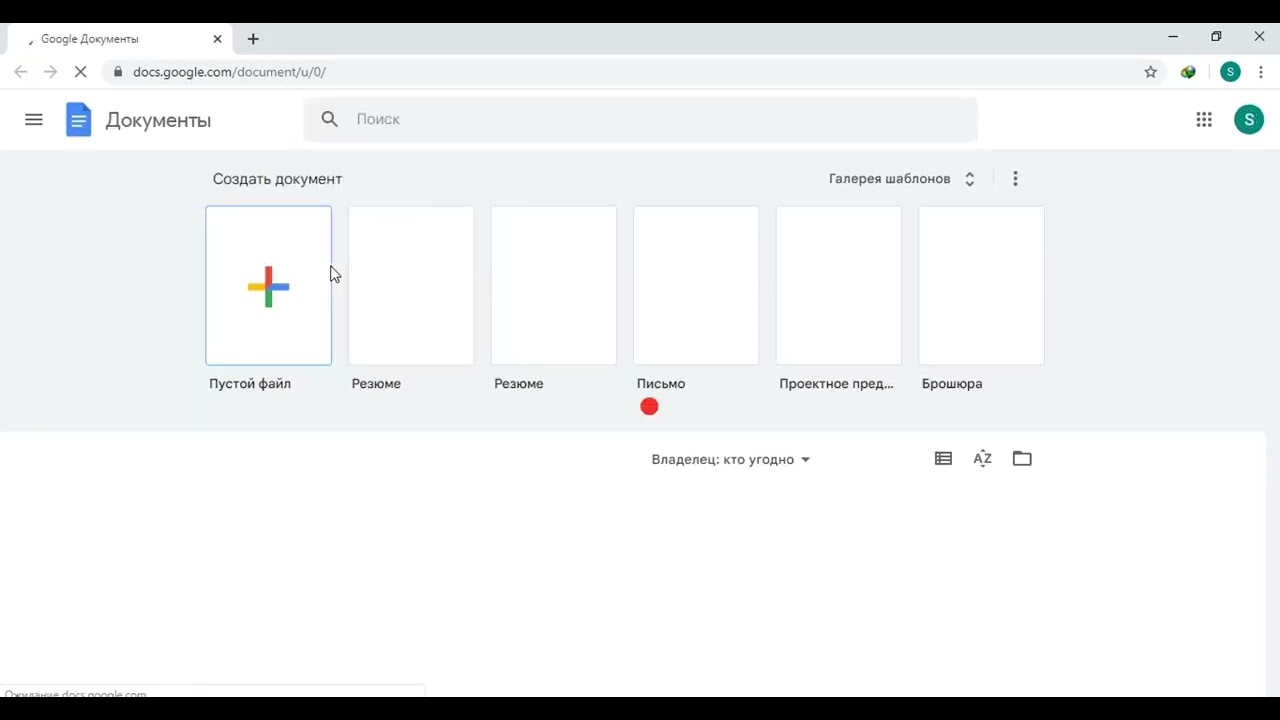Image resolution: width=1280 pixels, height=720 pixels.
Task: Focus the Поиск search field
Action: point(640,119)
